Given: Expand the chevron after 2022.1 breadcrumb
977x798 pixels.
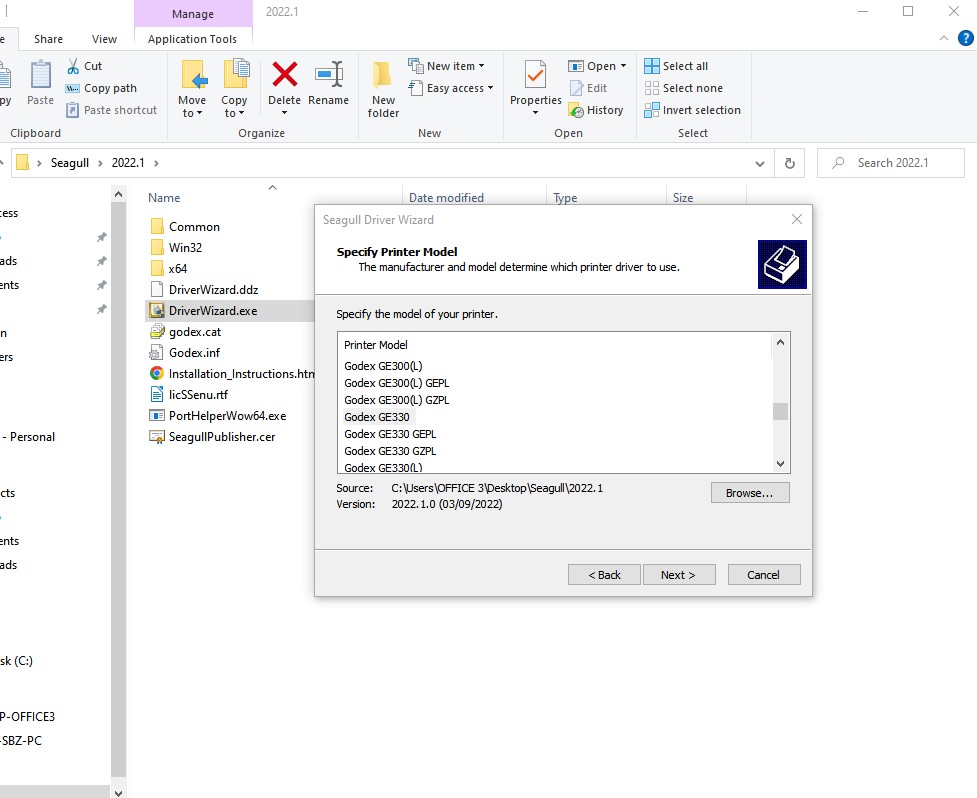Looking at the screenshot, I should click(156, 163).
